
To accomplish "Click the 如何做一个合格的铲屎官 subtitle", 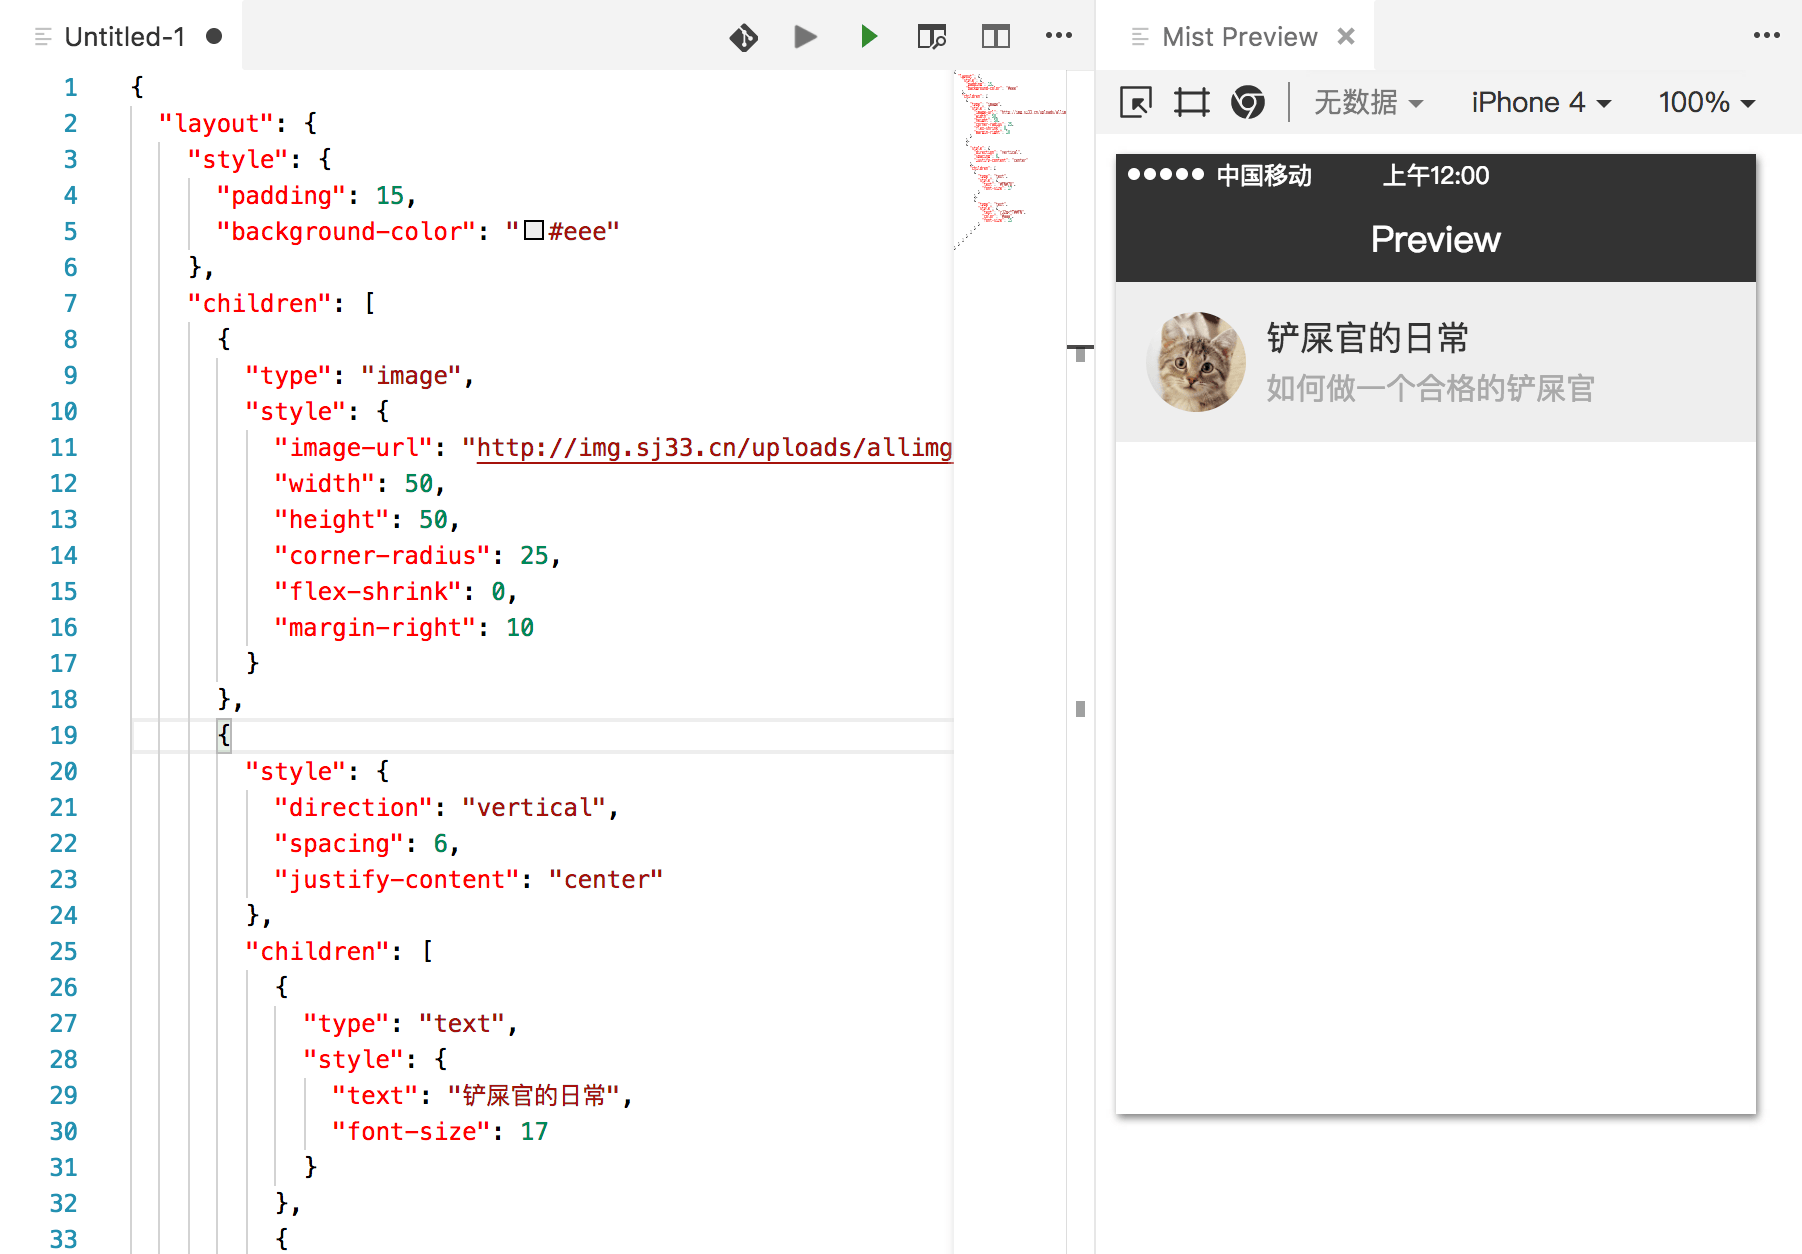I will 1430,388.
